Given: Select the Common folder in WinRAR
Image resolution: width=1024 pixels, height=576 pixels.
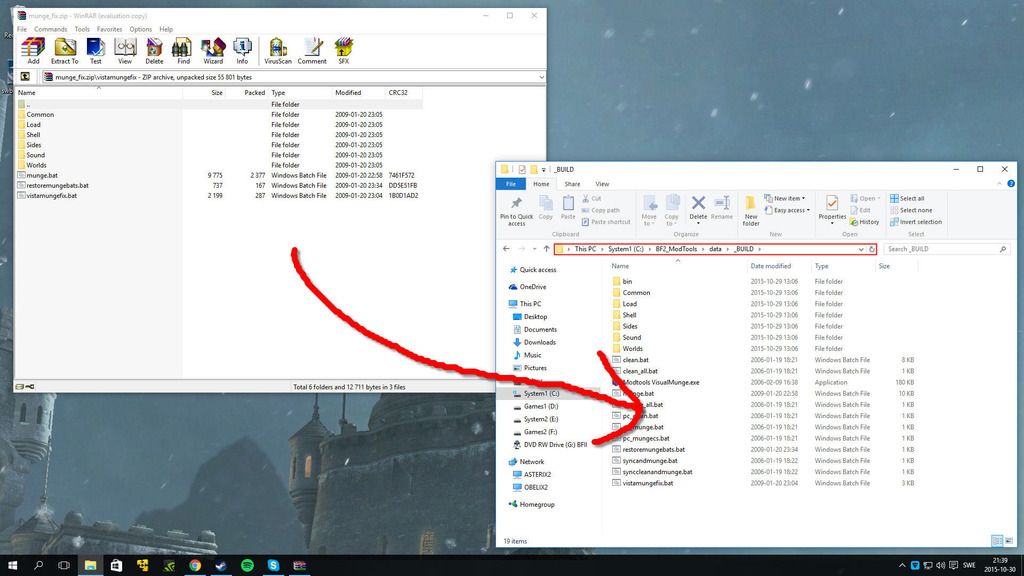Looking at the screenshot, I should click(x=40, y=114).
